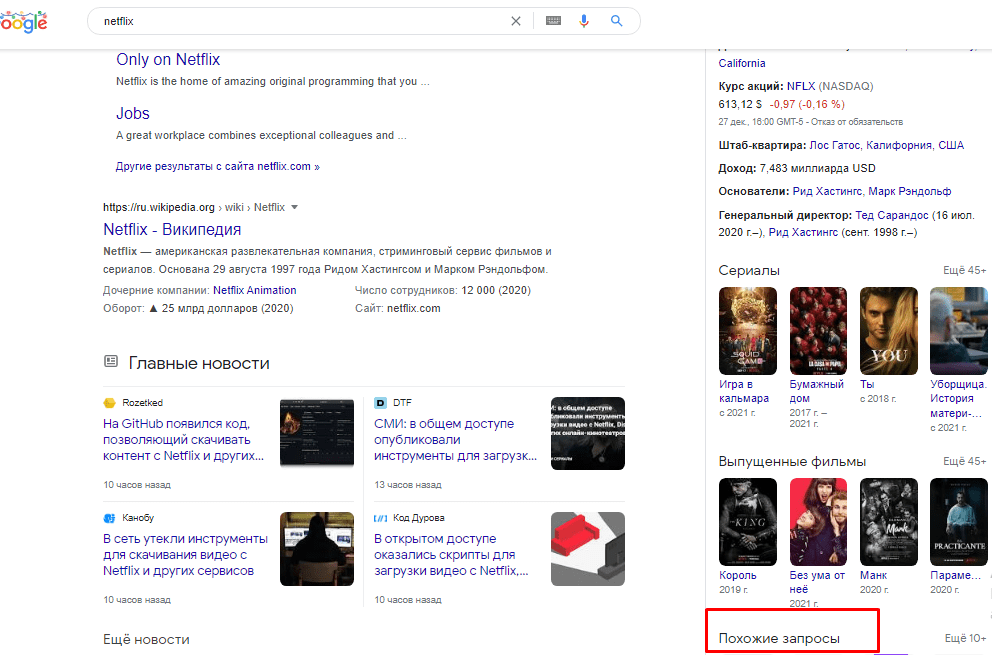Open Манк movie title link

[x=874, y=575]
